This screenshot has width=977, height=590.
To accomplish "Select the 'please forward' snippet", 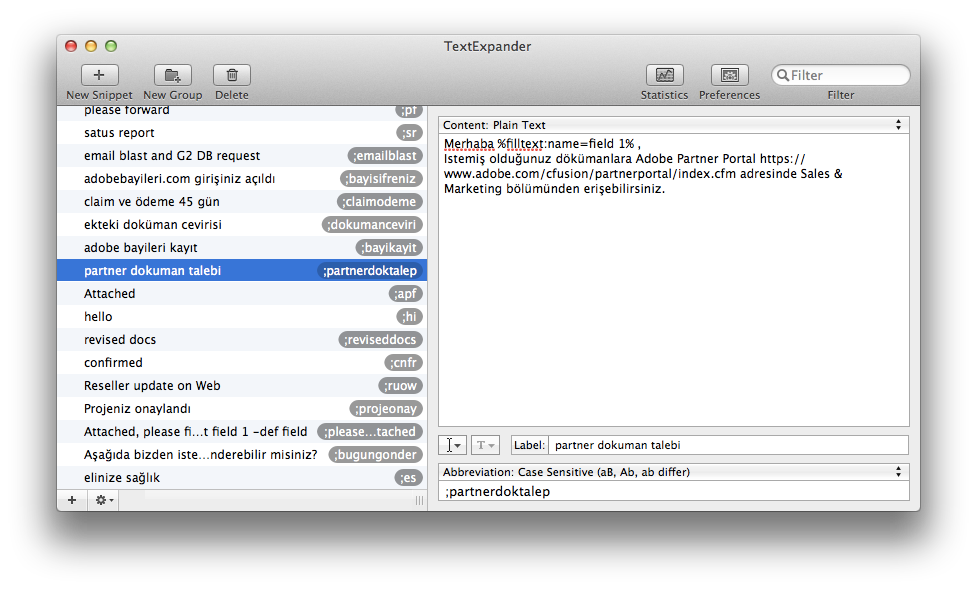I will pyautogui.click(x=242, y=111).
